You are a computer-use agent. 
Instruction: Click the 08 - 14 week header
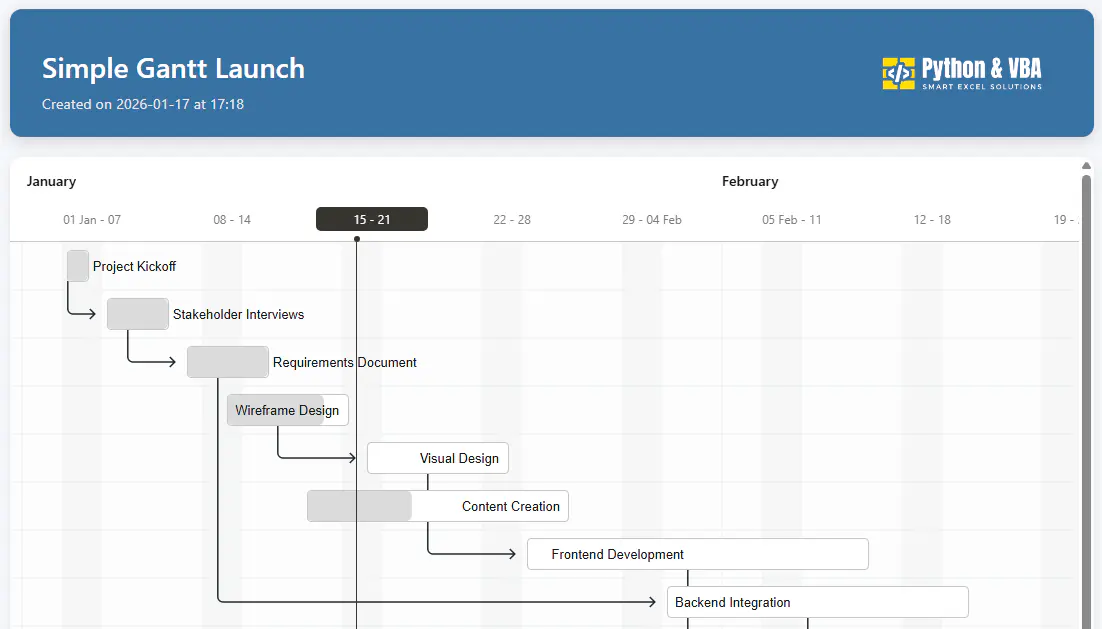click(232, 219)
